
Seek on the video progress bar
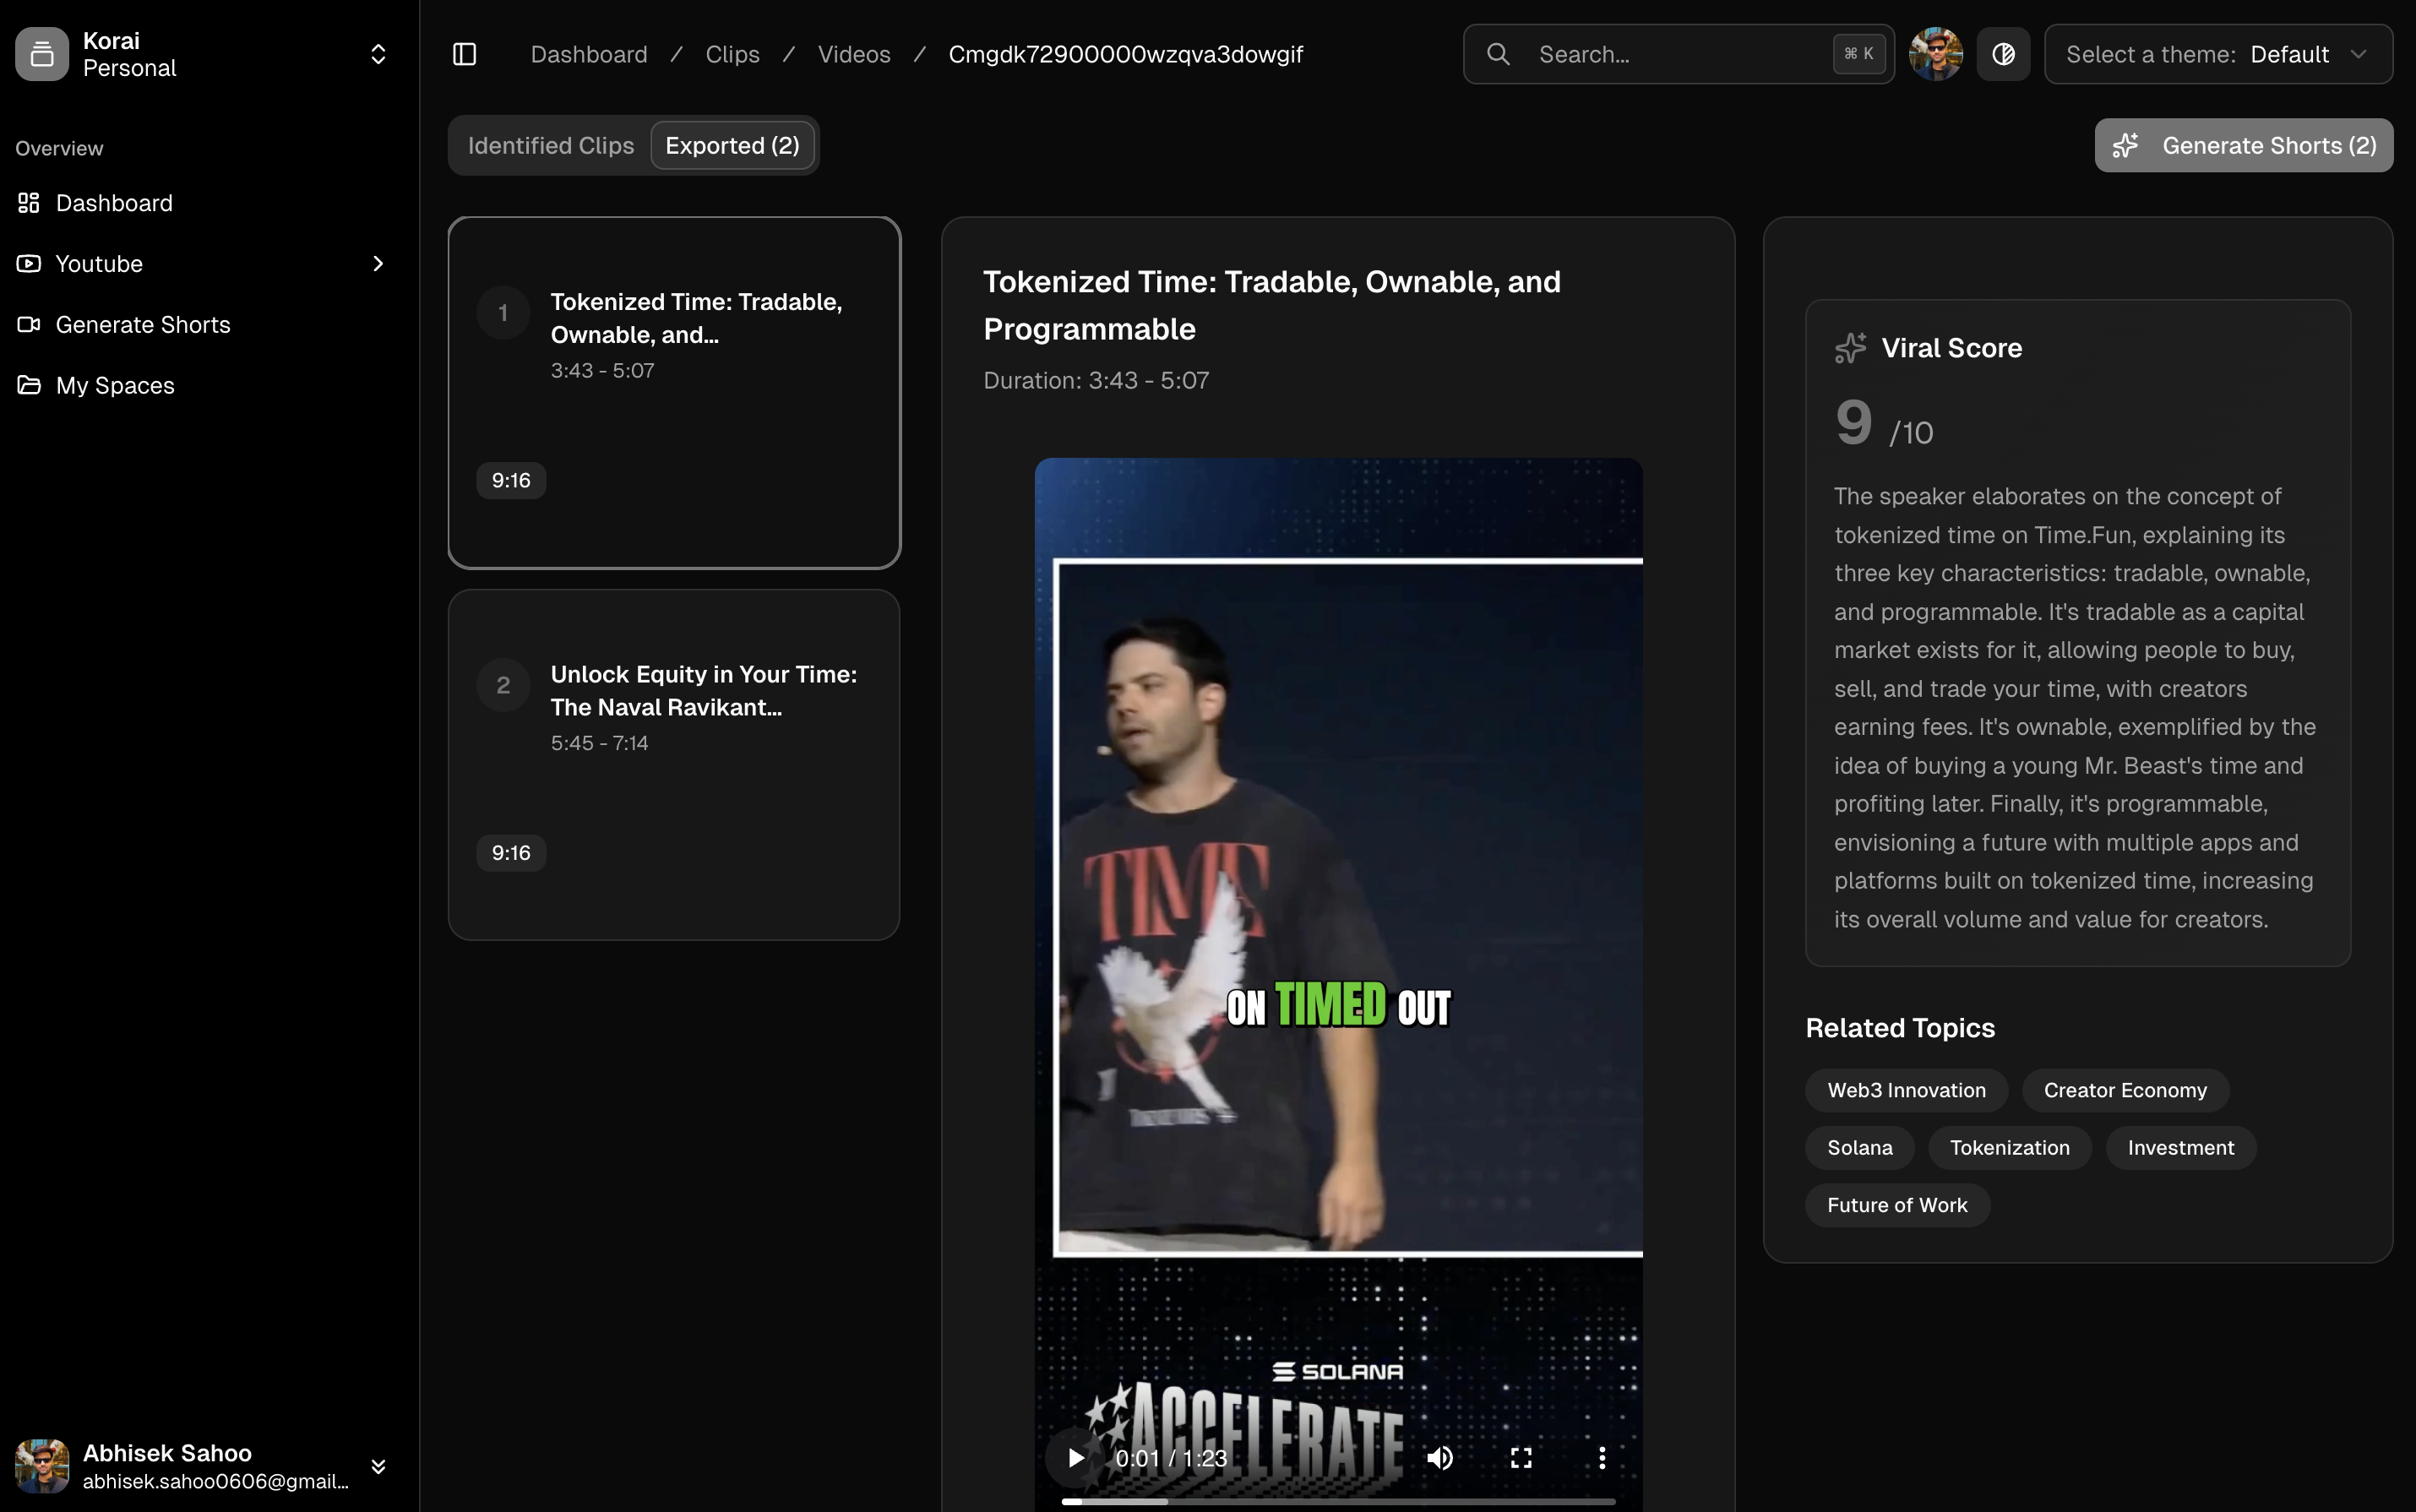tap(1338, 1501)
